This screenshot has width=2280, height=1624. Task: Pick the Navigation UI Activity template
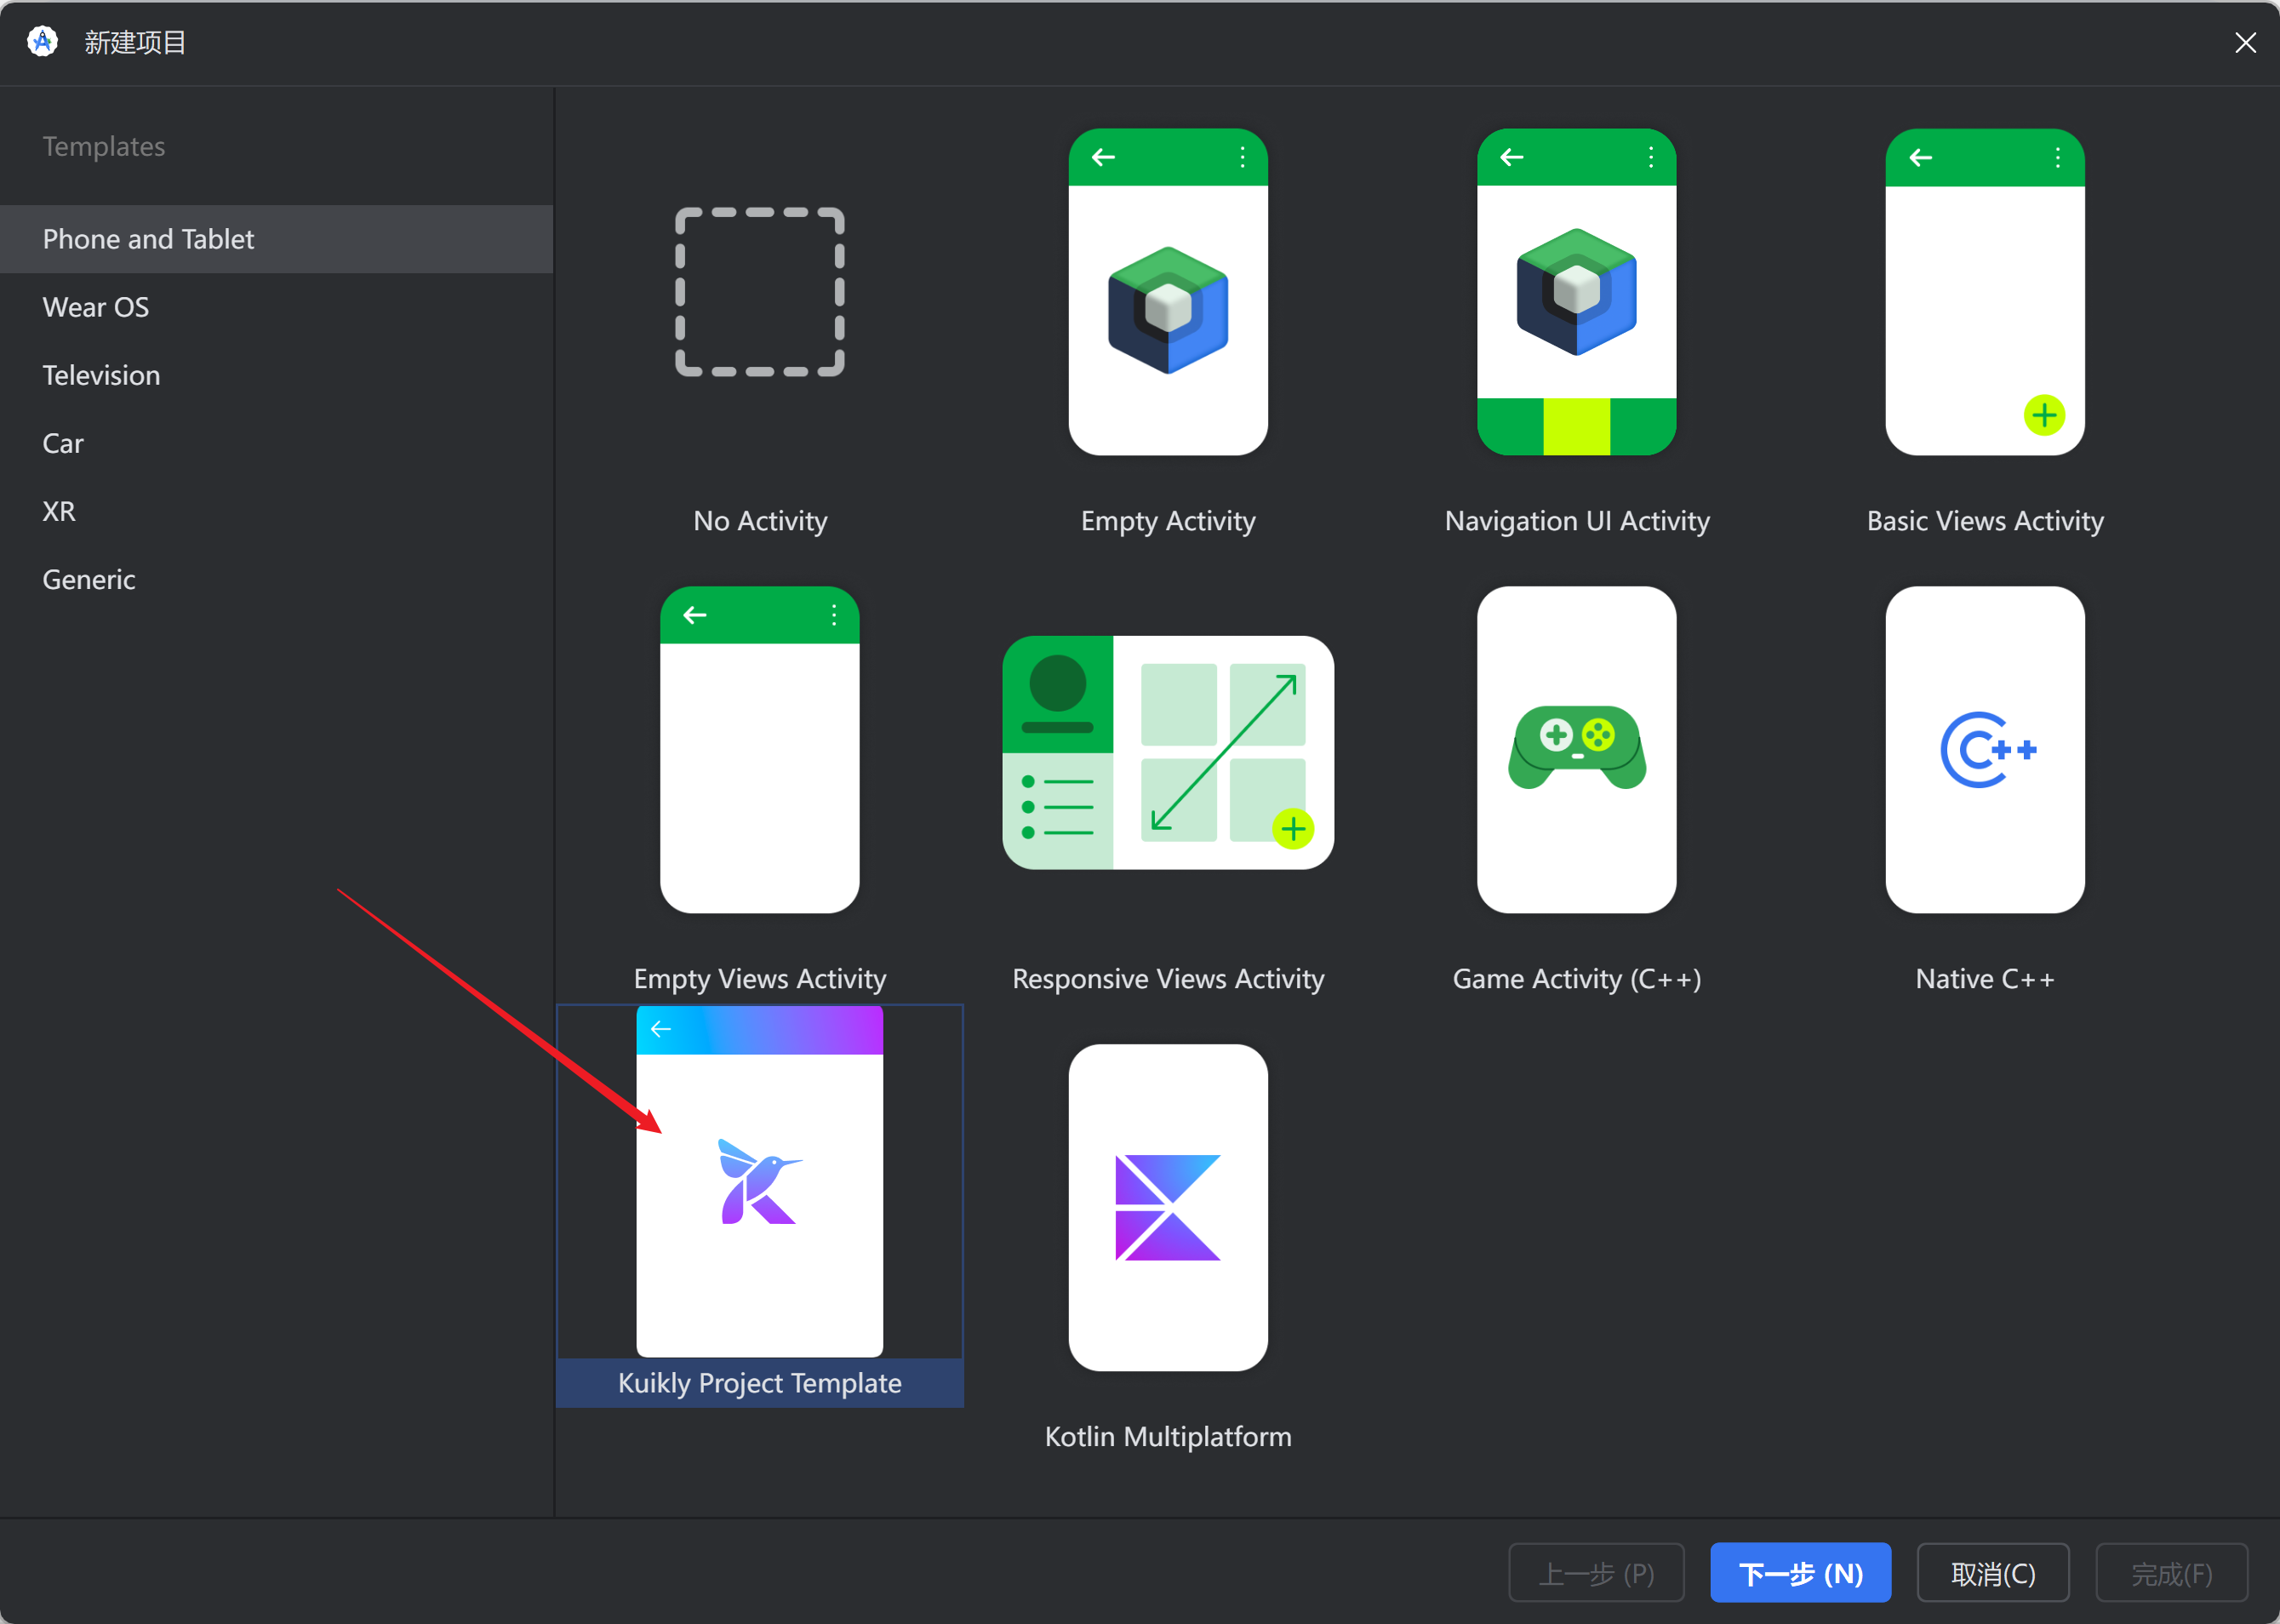coord(1576,292)
